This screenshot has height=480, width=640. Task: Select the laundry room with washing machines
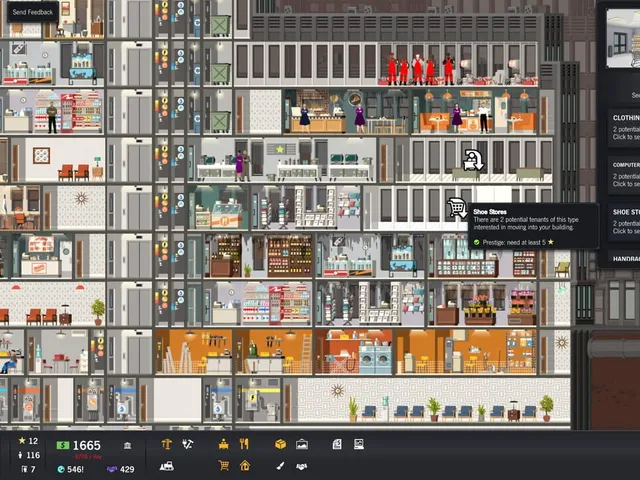point(354,352)
